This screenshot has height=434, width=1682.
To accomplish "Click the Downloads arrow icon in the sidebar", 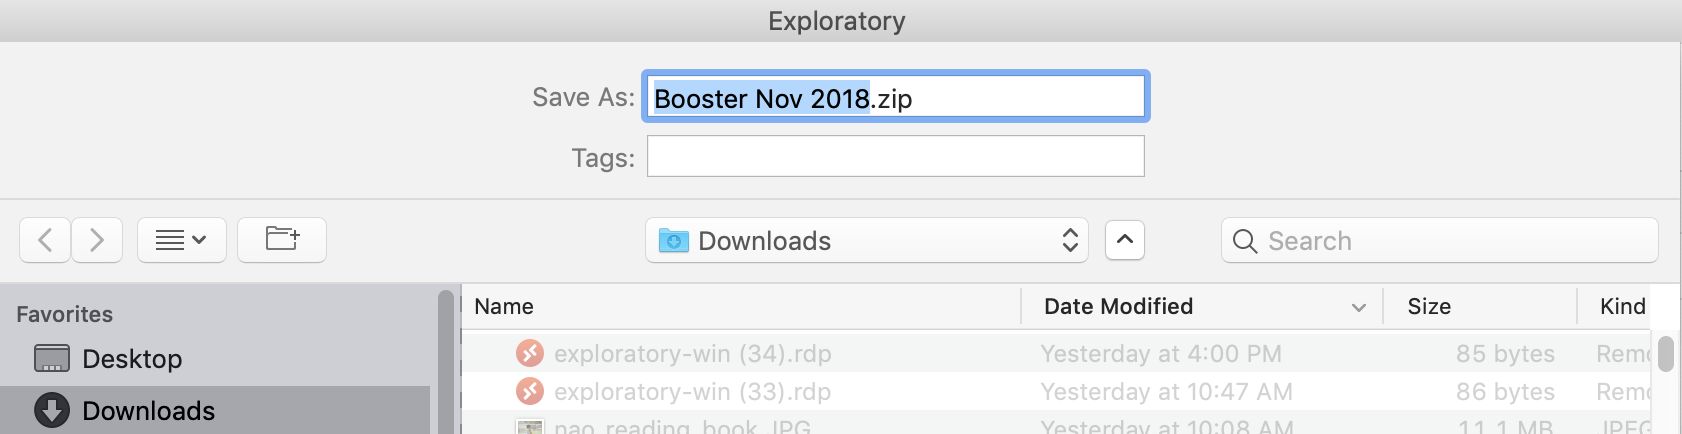I will coord(52,410).
